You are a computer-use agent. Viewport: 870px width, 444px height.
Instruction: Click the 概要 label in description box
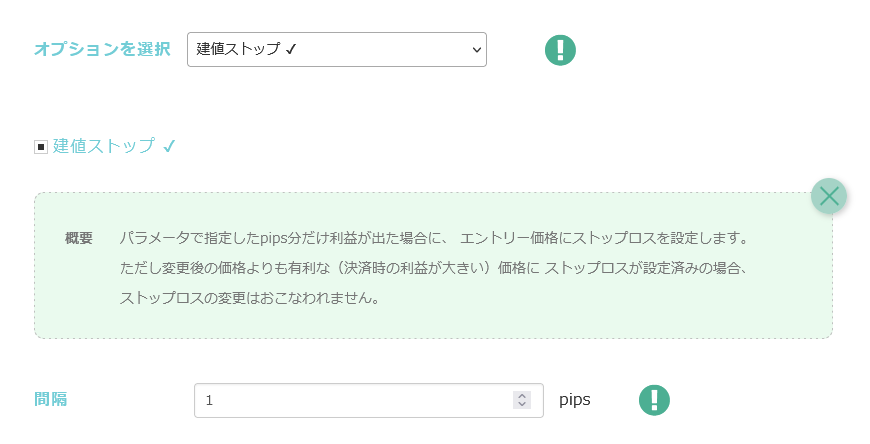(x=79, y=238)
